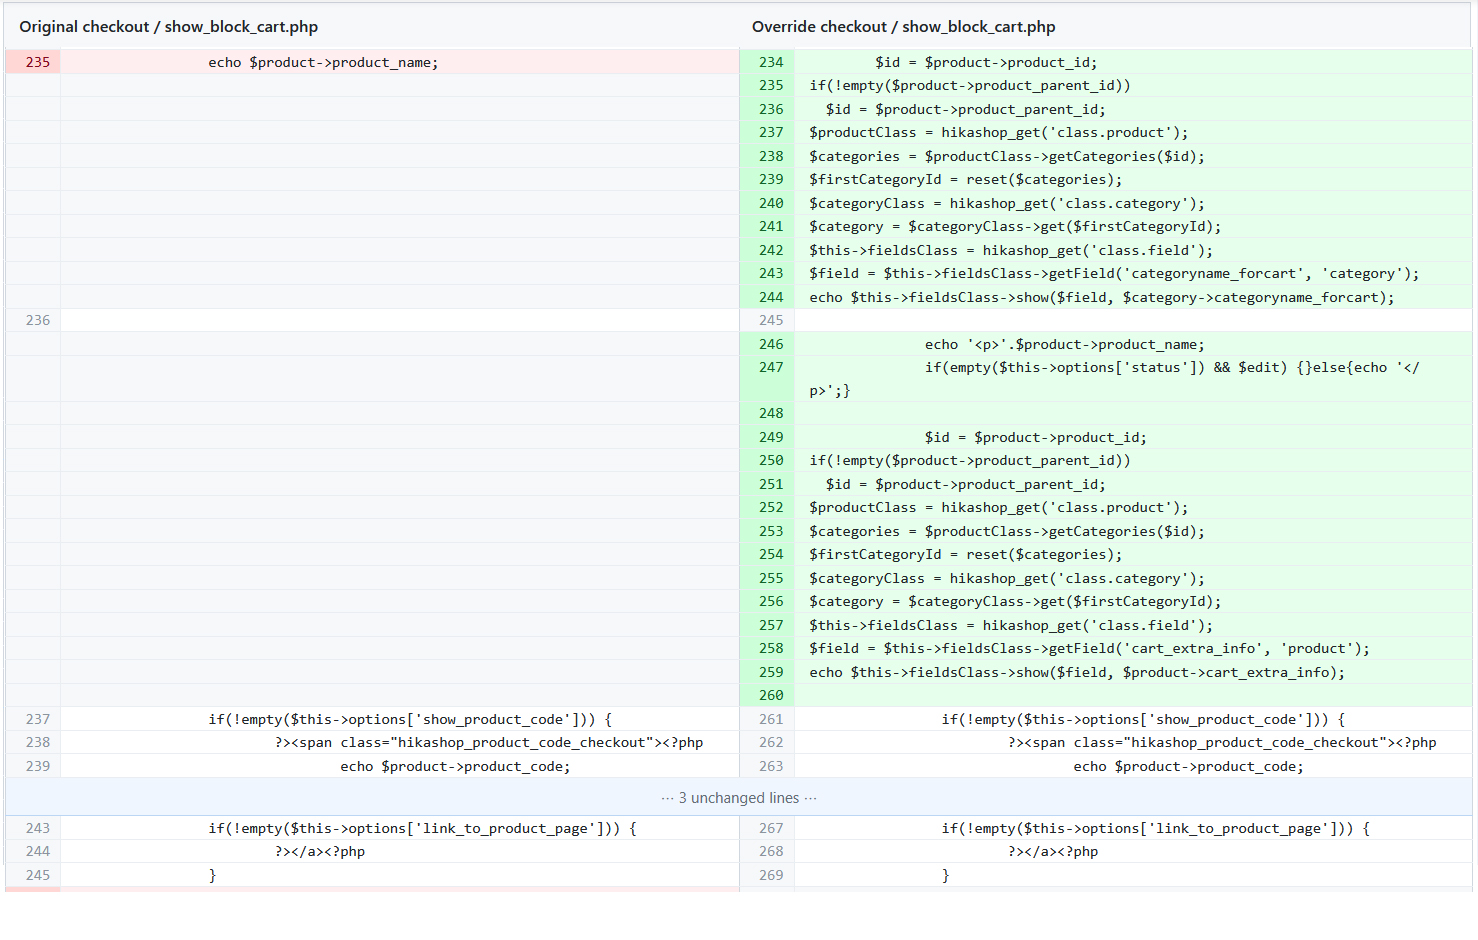Click the reset($categories) code on line 254
Viewport: 1478px width, 940px height.
(x=966, y=554)
